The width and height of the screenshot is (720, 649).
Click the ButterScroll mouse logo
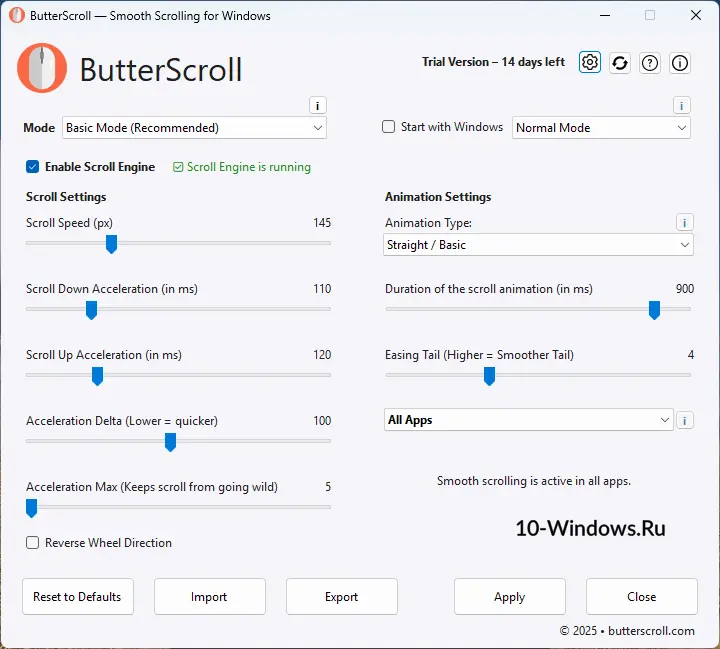point(42,68)
